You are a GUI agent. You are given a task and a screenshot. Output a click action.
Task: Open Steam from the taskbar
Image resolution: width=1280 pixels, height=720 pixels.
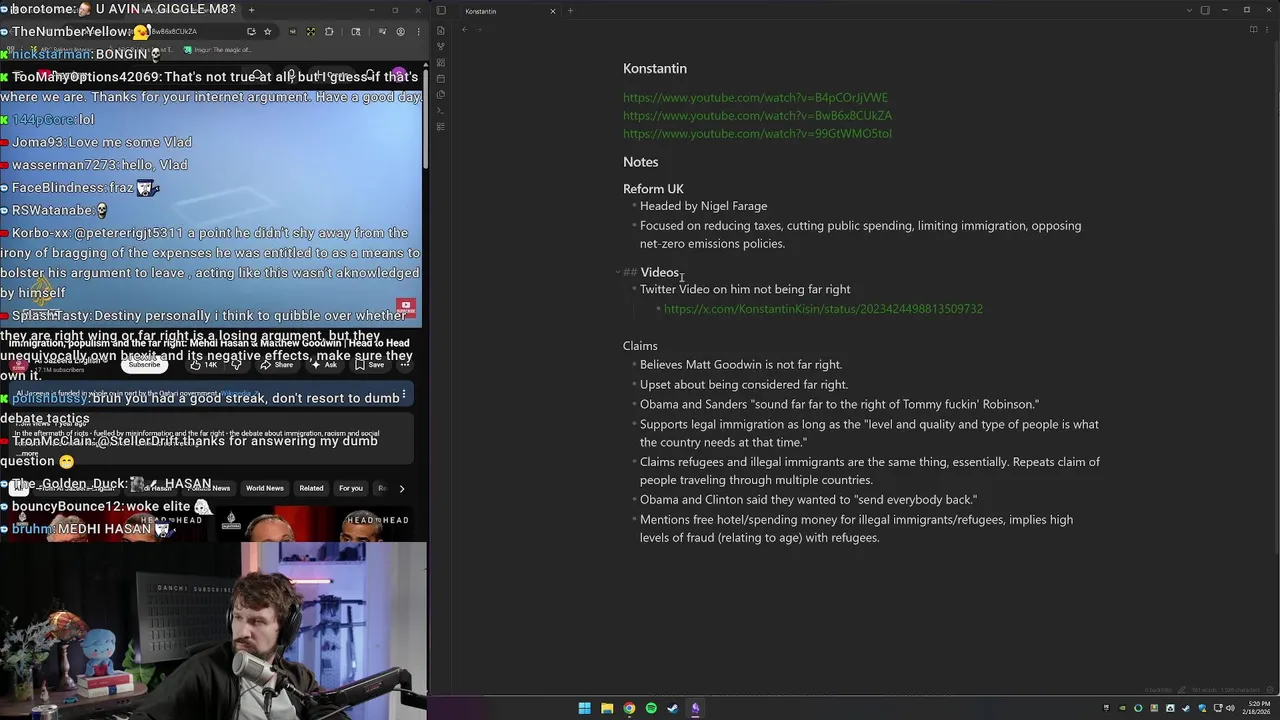(x=673, y=708)
